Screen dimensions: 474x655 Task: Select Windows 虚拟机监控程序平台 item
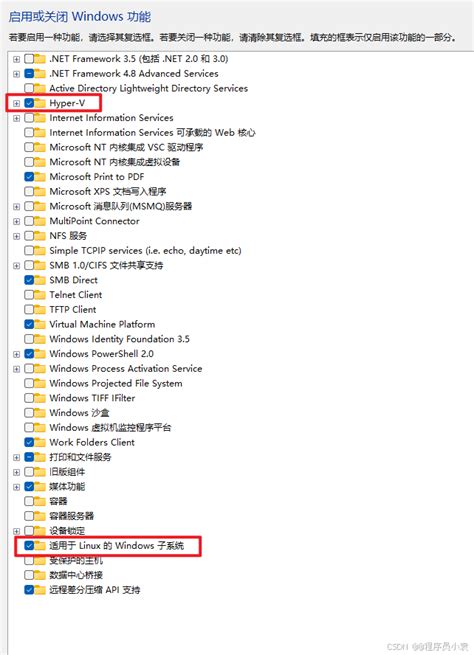110,428
